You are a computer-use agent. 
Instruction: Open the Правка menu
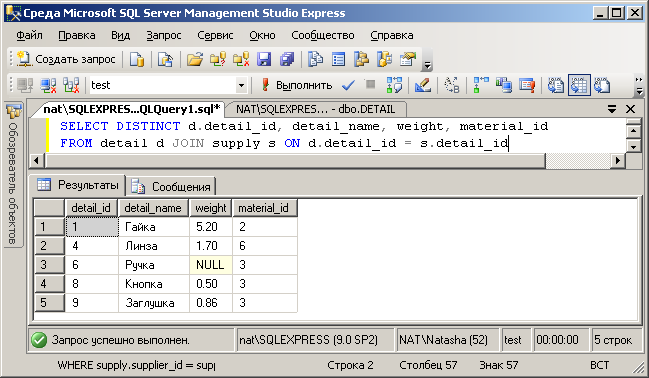pos(77,36)
